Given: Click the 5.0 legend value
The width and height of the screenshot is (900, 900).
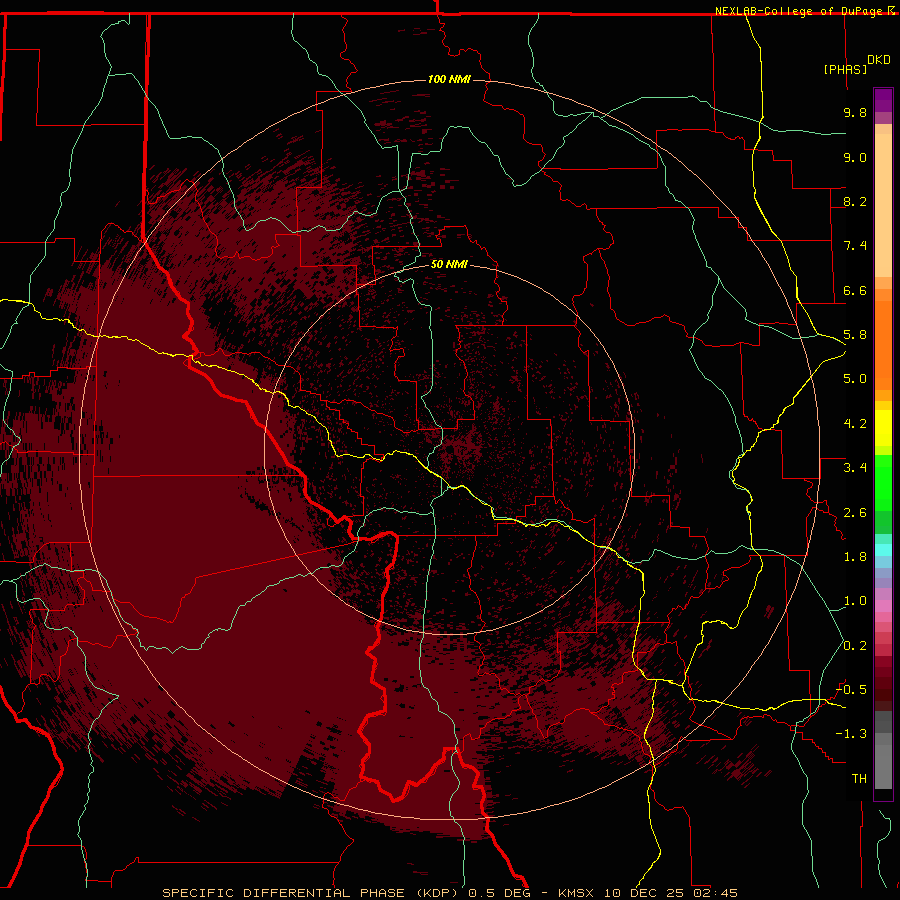Looking at the screenshot, I should click(855, 379).
